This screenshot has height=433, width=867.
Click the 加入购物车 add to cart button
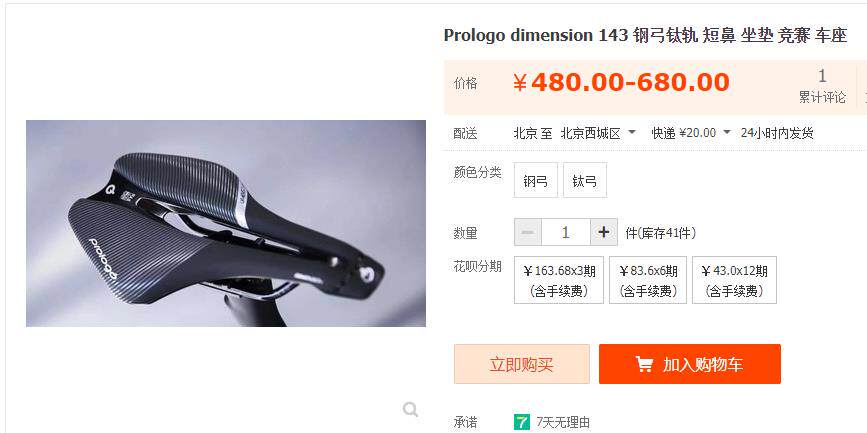pos(690,364)
